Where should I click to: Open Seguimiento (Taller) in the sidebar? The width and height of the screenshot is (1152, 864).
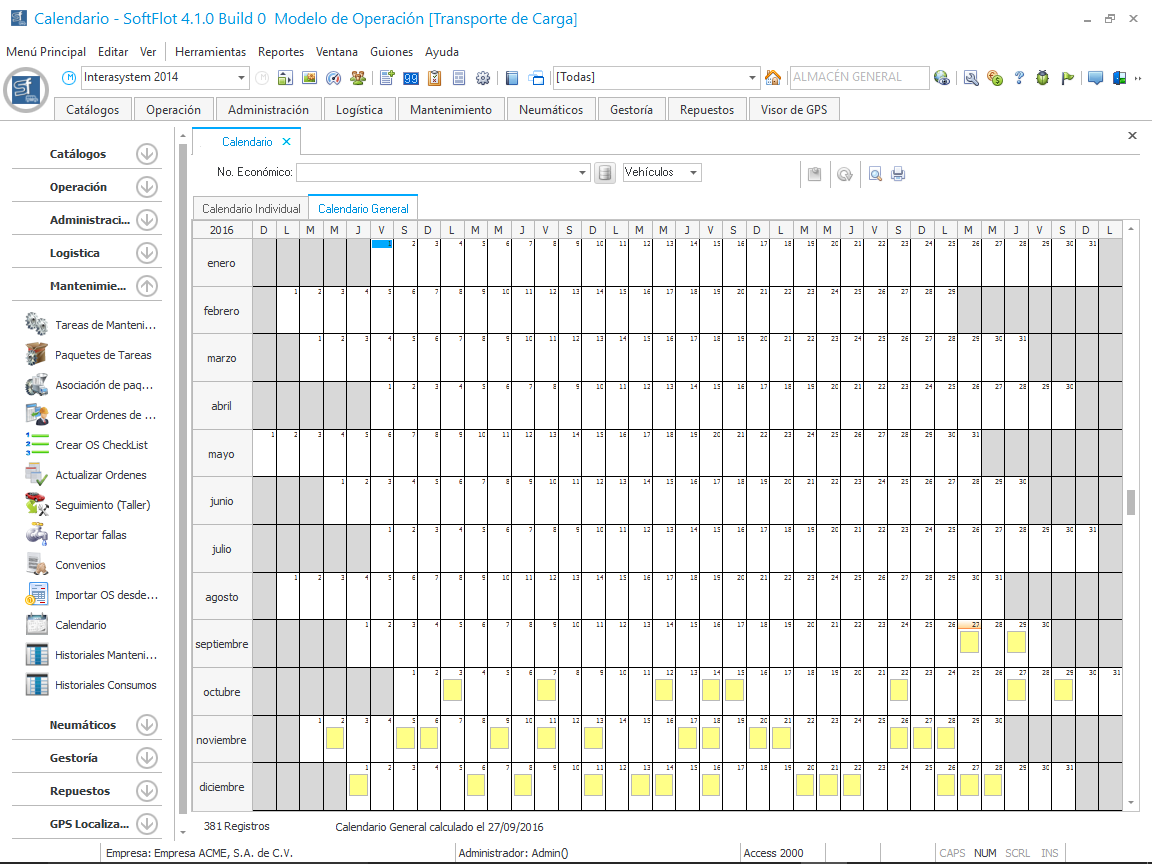(x=102, y=505)
